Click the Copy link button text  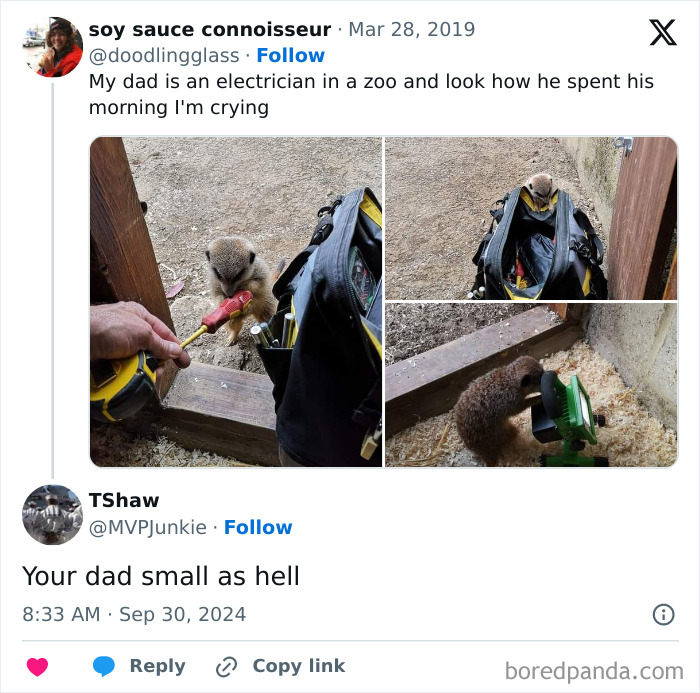[x=299, y=666]
